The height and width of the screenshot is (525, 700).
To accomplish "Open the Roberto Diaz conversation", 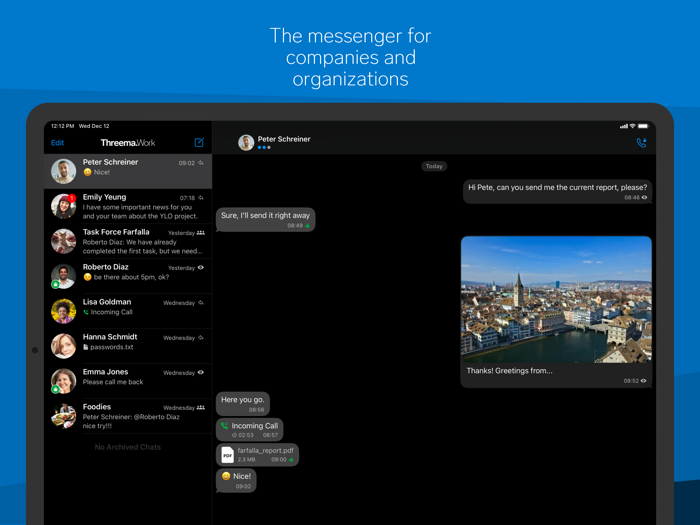I will pos(128,276).
